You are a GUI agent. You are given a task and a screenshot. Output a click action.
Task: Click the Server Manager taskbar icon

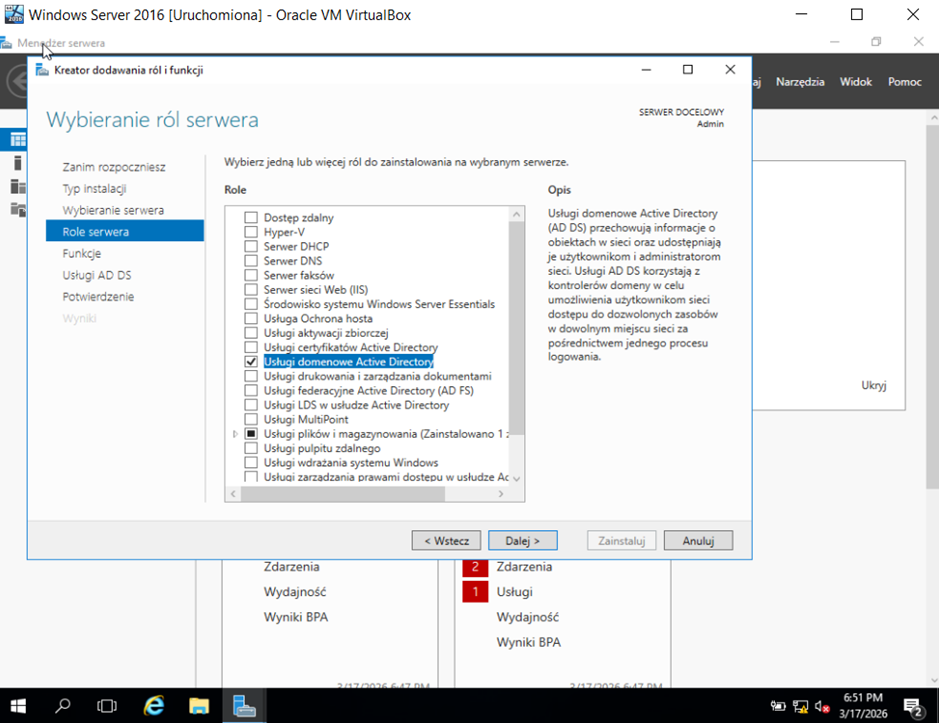244,705
